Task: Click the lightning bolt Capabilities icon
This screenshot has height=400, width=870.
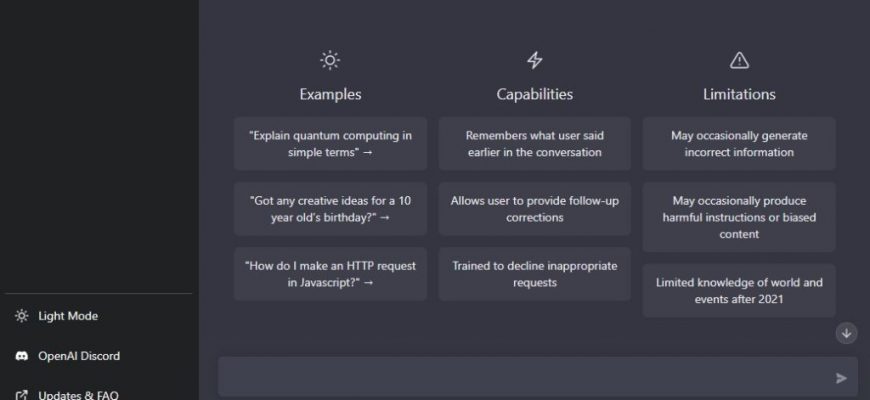Action: tap(534, 60)
